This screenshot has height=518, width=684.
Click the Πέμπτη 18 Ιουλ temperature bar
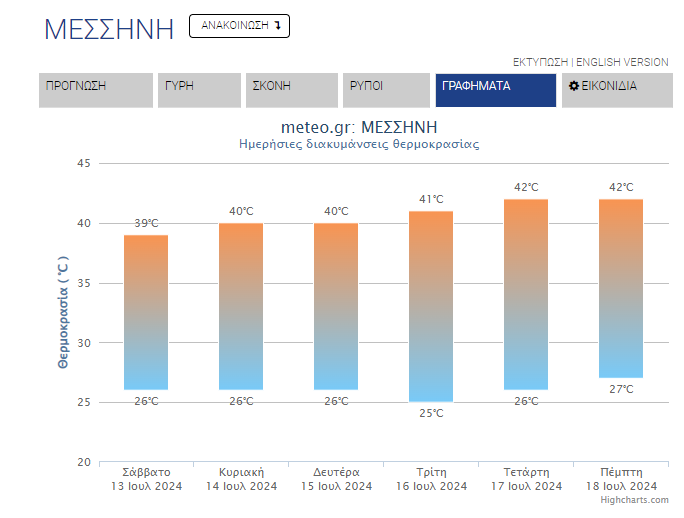point(621,288)
